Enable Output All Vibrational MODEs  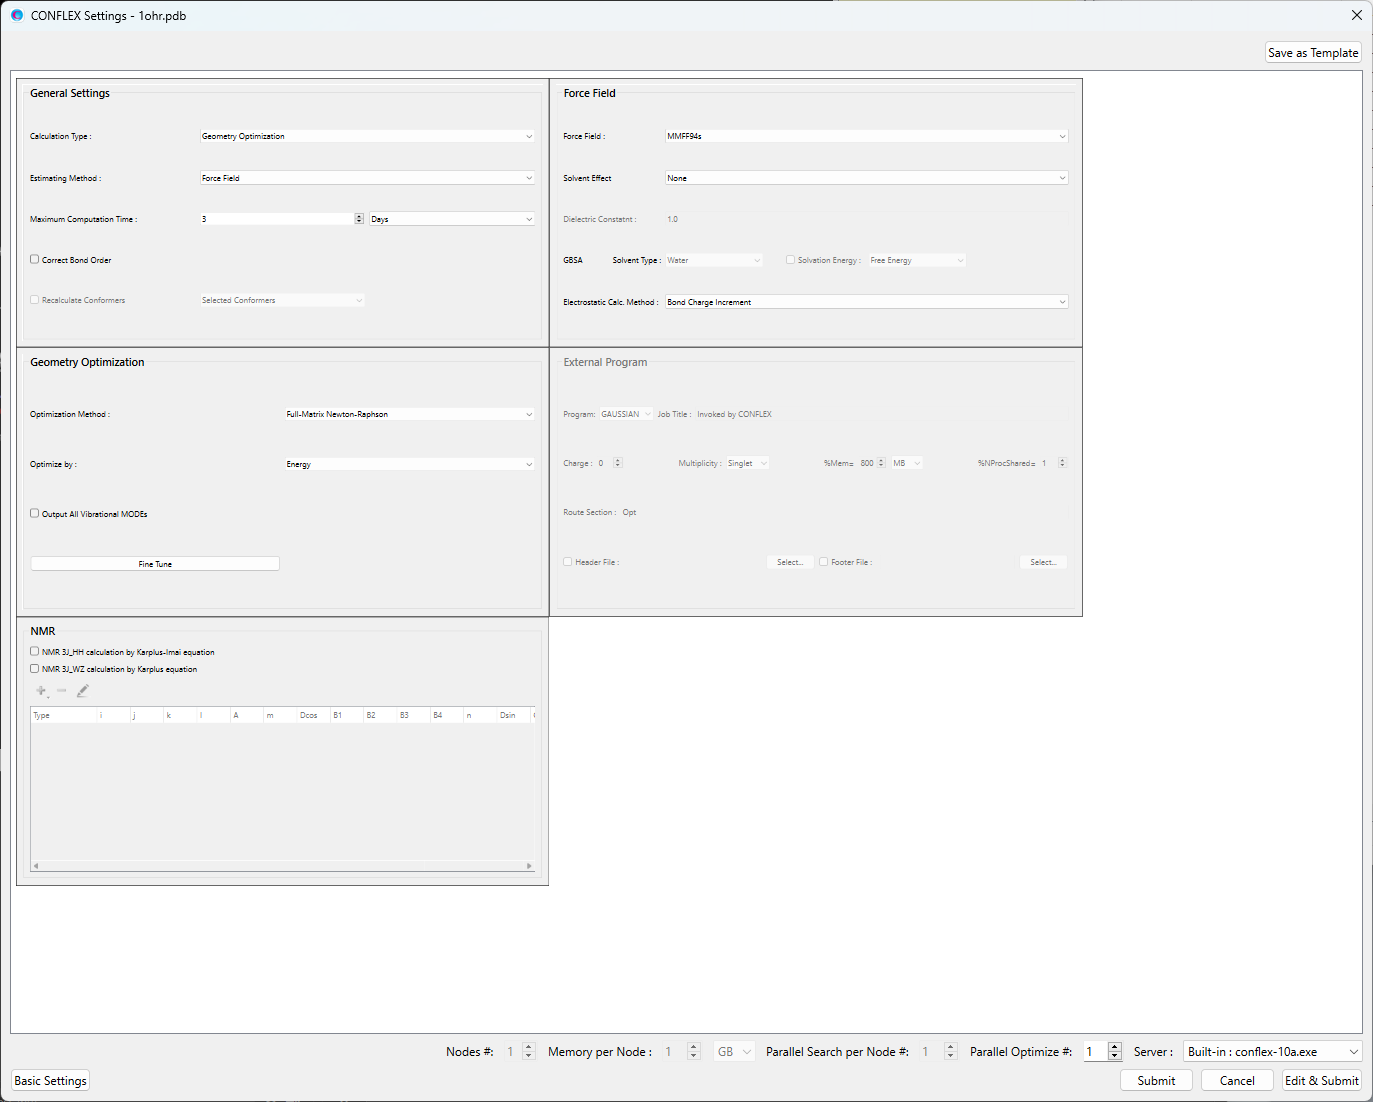(33, 513)
